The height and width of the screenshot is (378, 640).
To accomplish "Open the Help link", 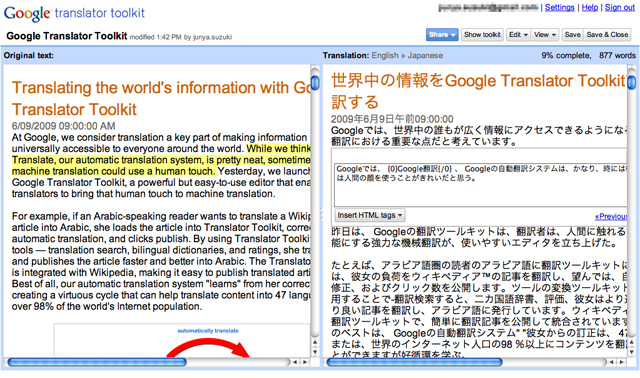I will [589, 7].
